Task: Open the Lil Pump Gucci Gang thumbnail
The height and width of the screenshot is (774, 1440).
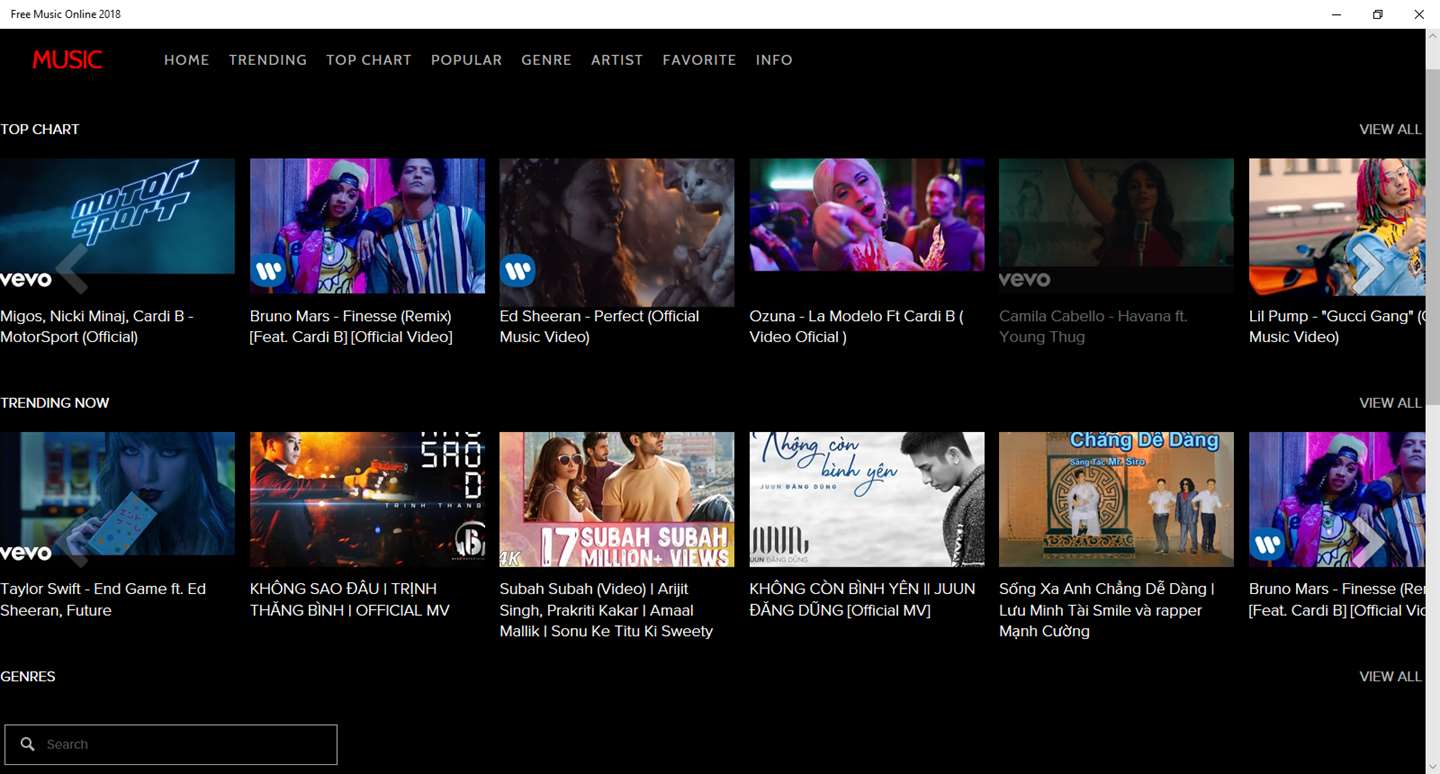Action: (x=1337, y=226)
